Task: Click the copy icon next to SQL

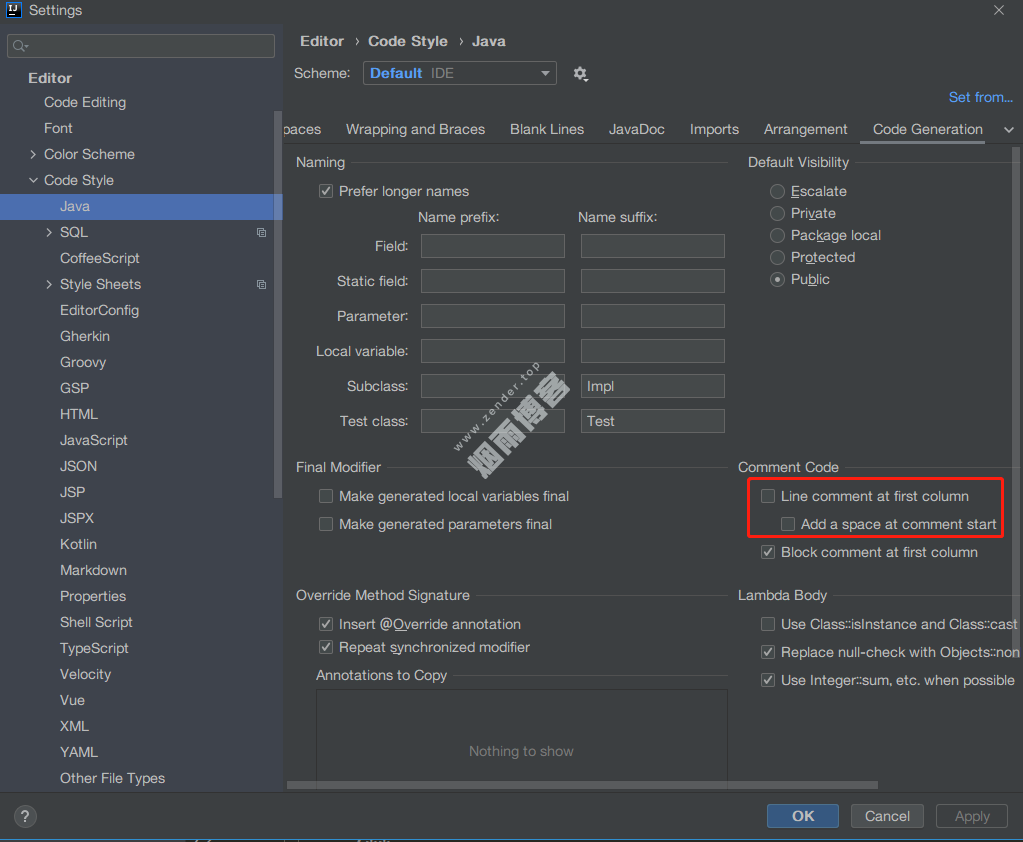Action: (261, 232)
